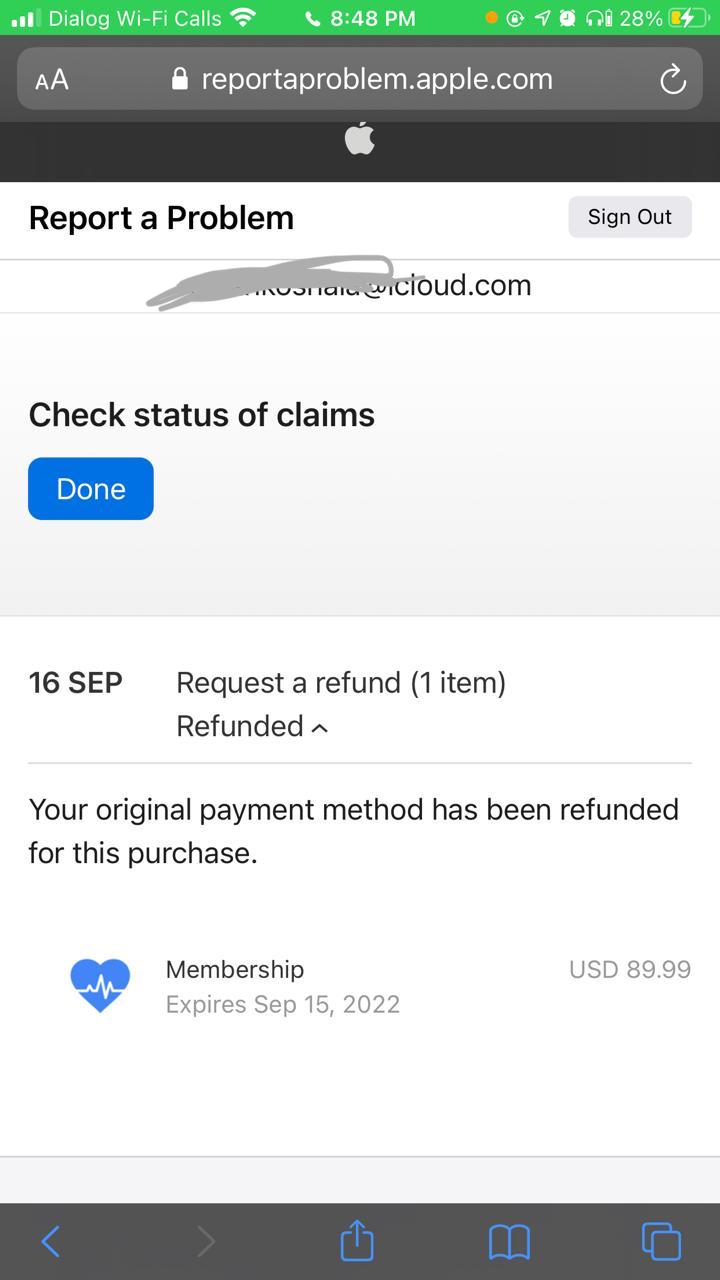720x1280 pixels.
Task: Show open tabs overview icon
Action: point(661,1241)
